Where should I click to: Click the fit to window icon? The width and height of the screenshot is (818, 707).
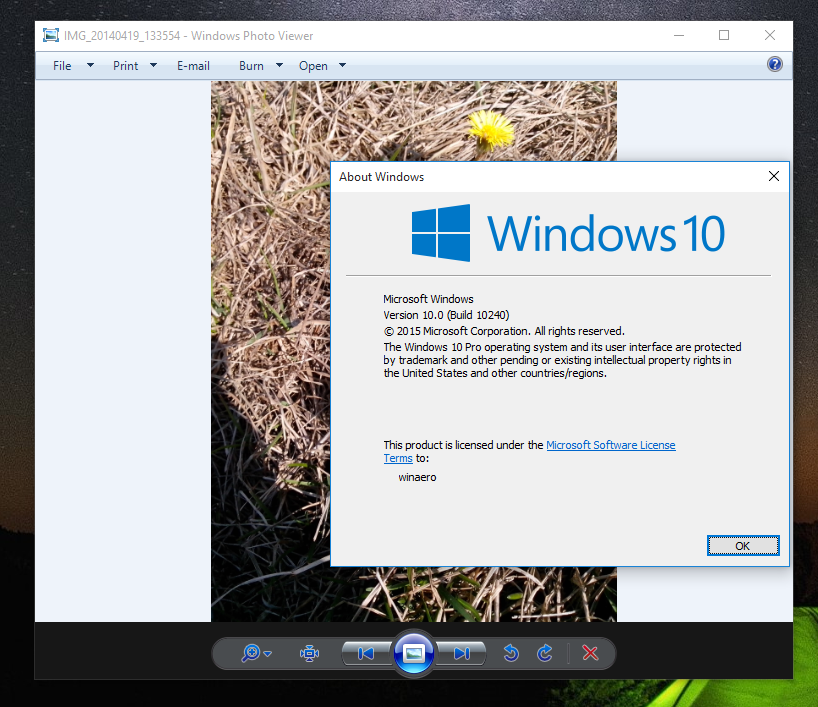coord(309,653)
